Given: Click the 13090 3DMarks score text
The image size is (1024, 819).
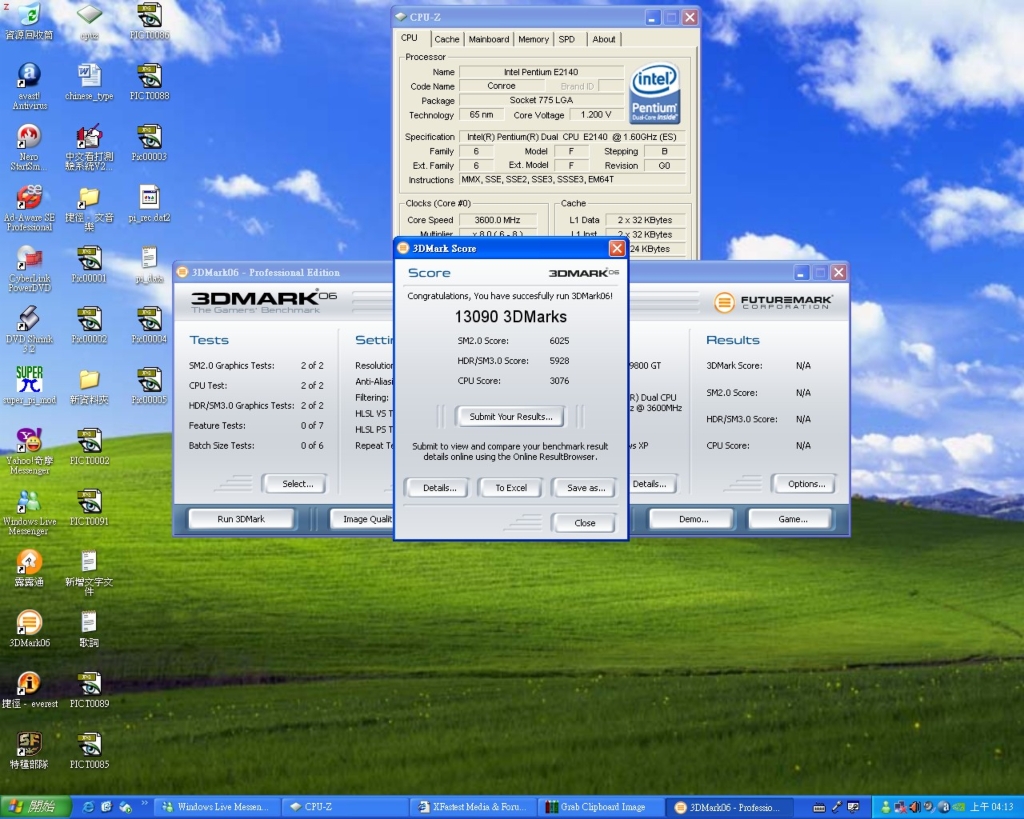Looking at the screenshot, I should (511, 317).
